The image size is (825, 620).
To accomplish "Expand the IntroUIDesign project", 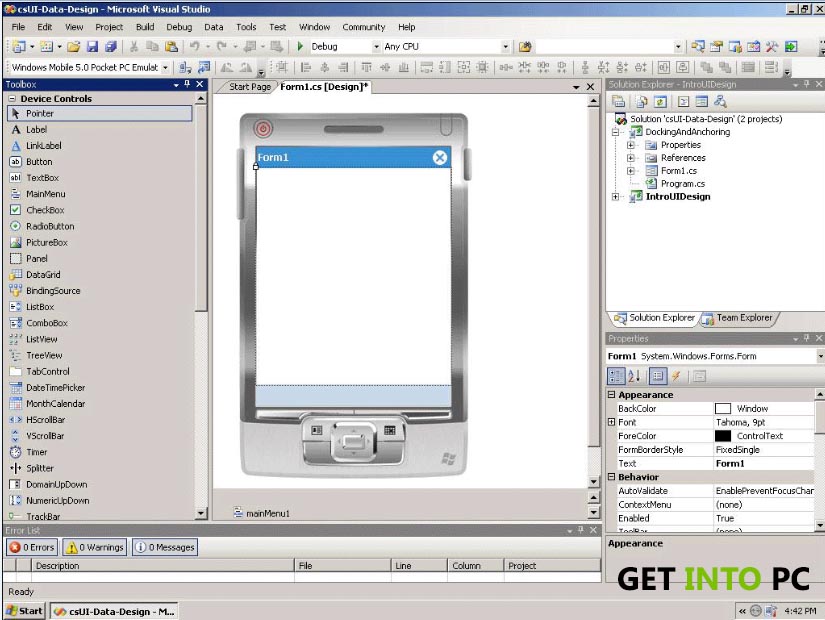I will click(615, 197).
